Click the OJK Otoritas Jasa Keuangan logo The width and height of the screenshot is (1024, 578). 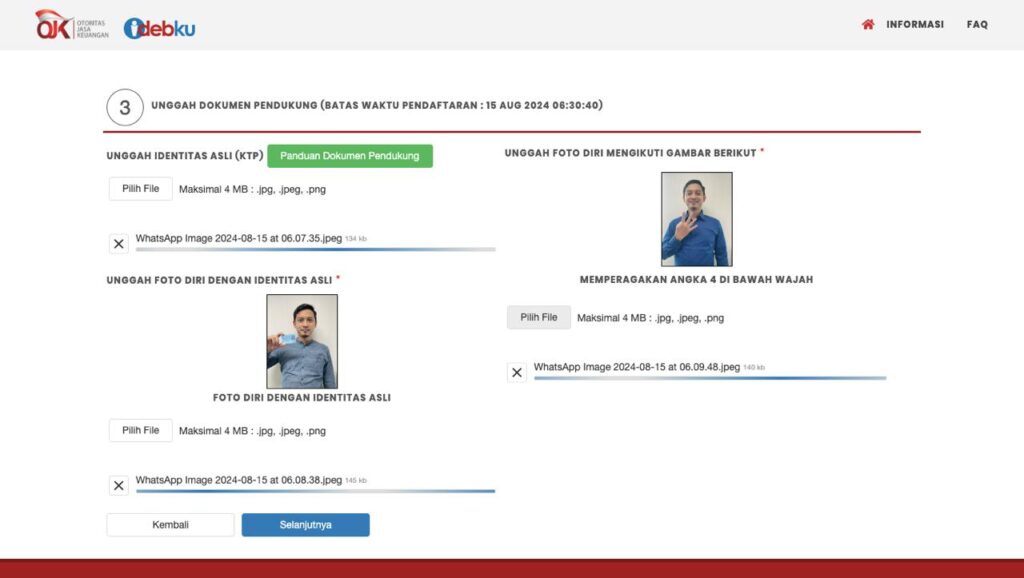click(x=72, y=25)
